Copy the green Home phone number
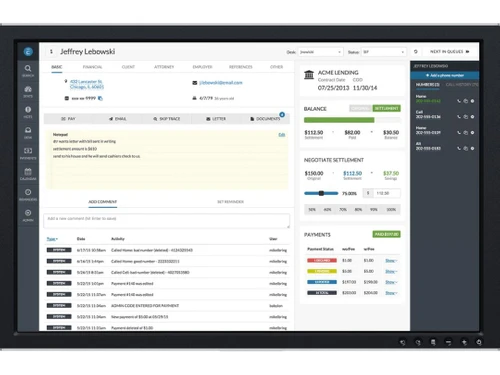 point(466,101)
